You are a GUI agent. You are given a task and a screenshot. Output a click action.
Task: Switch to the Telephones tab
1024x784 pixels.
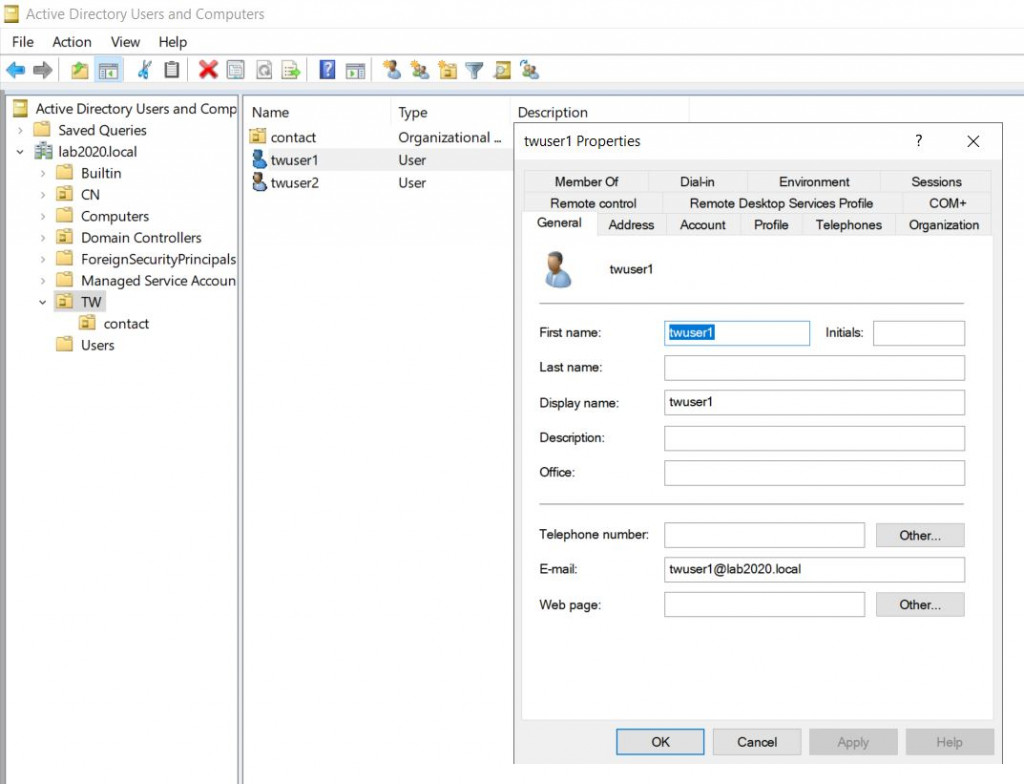click(x=848, y=225)
